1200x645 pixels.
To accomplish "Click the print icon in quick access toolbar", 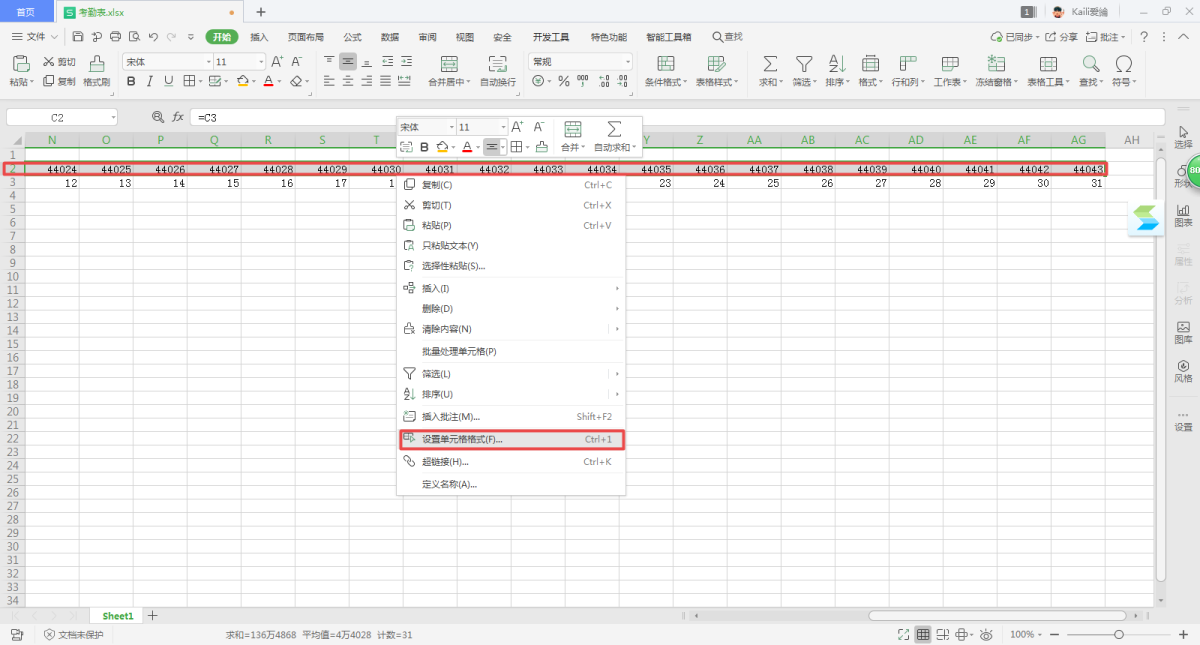I will click(115, 37).
